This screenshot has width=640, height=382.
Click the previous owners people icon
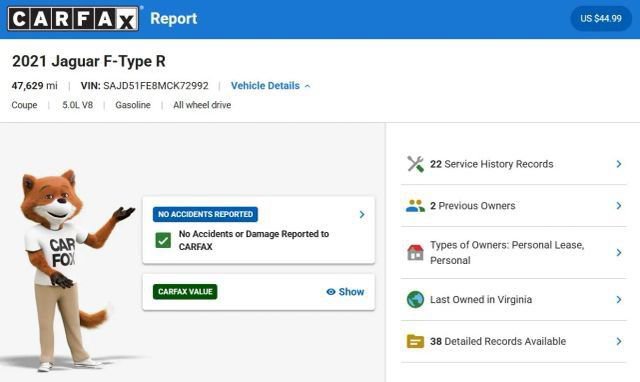point(415,206)
